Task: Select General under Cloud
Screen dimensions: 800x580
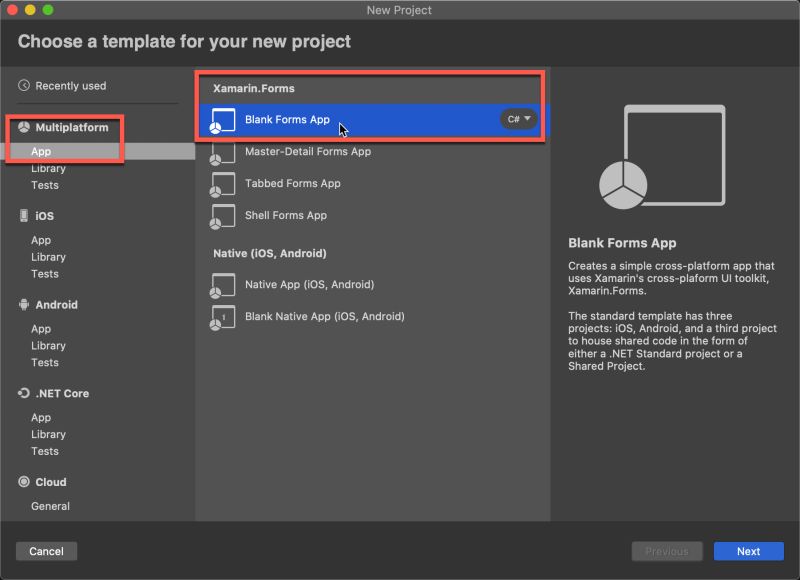Action: point(52,506)
